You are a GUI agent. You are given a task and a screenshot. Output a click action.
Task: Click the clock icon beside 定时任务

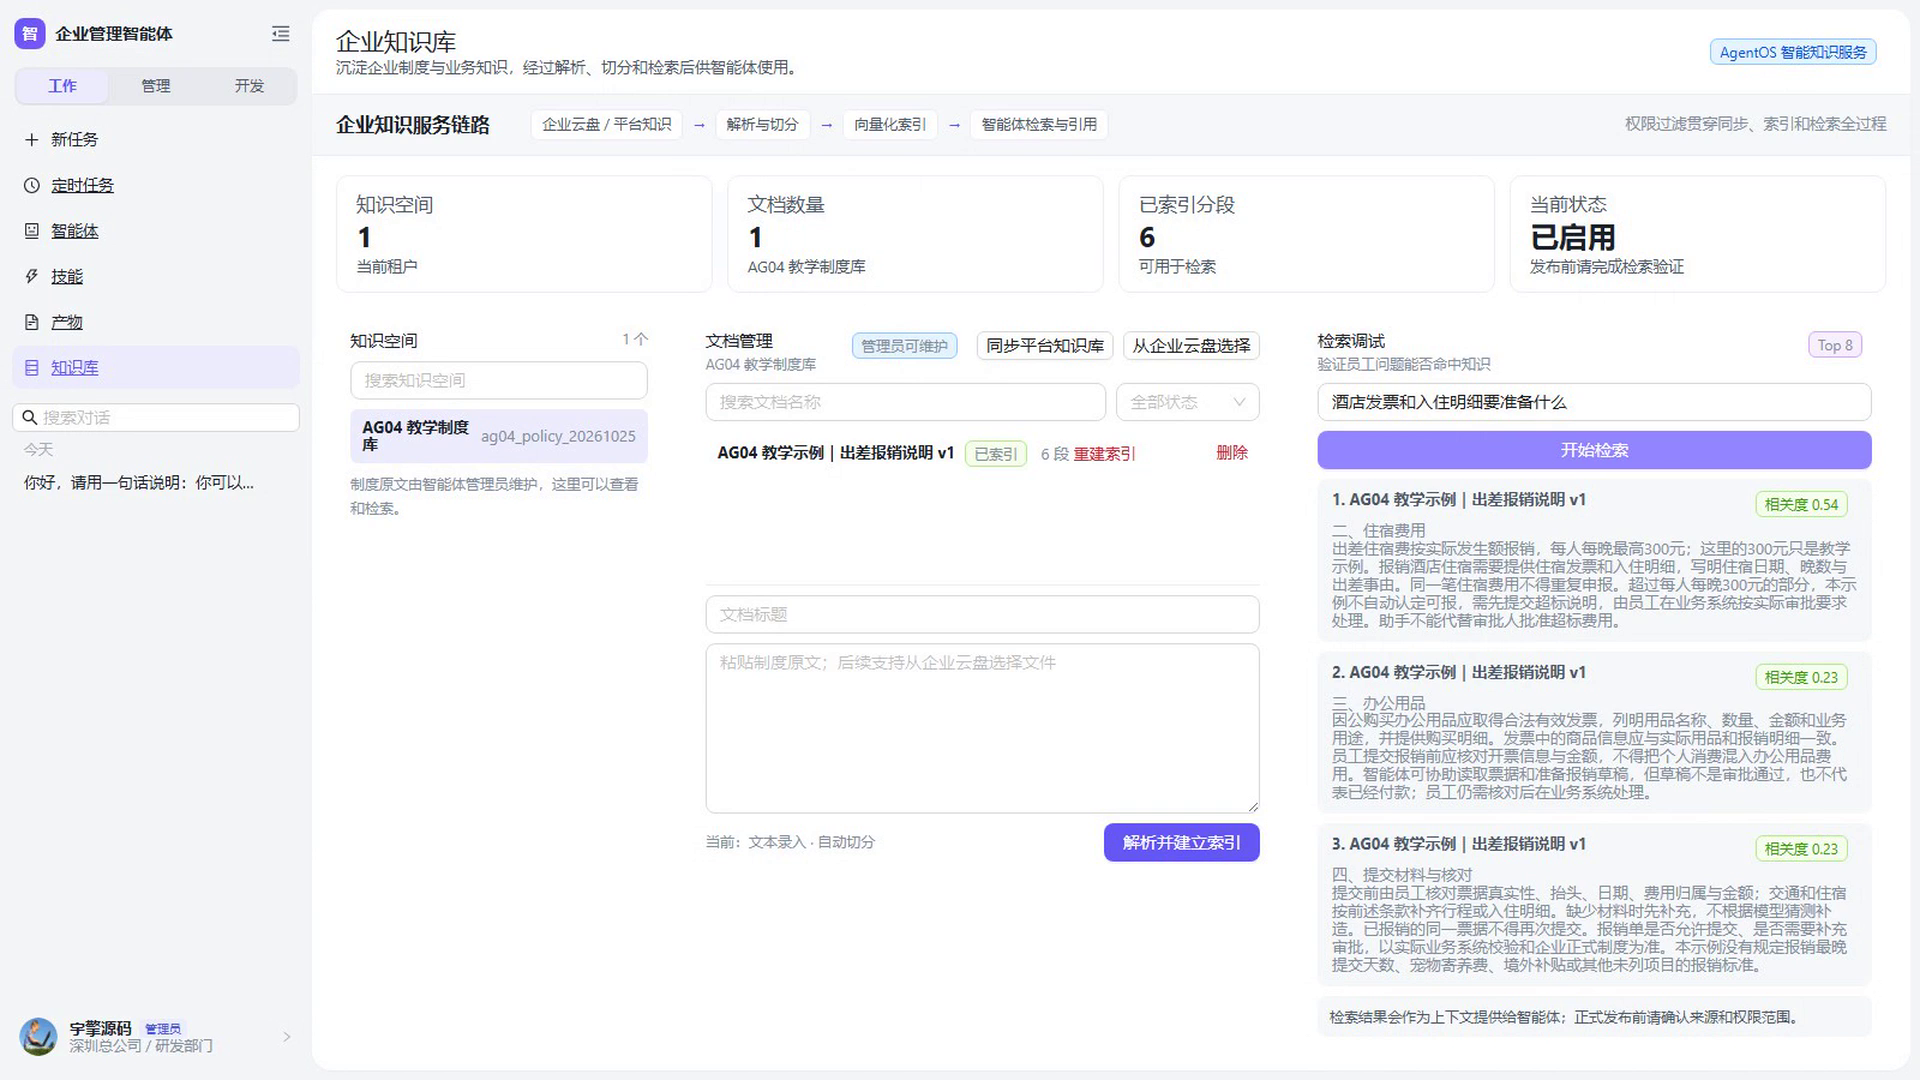coord(31,185)
